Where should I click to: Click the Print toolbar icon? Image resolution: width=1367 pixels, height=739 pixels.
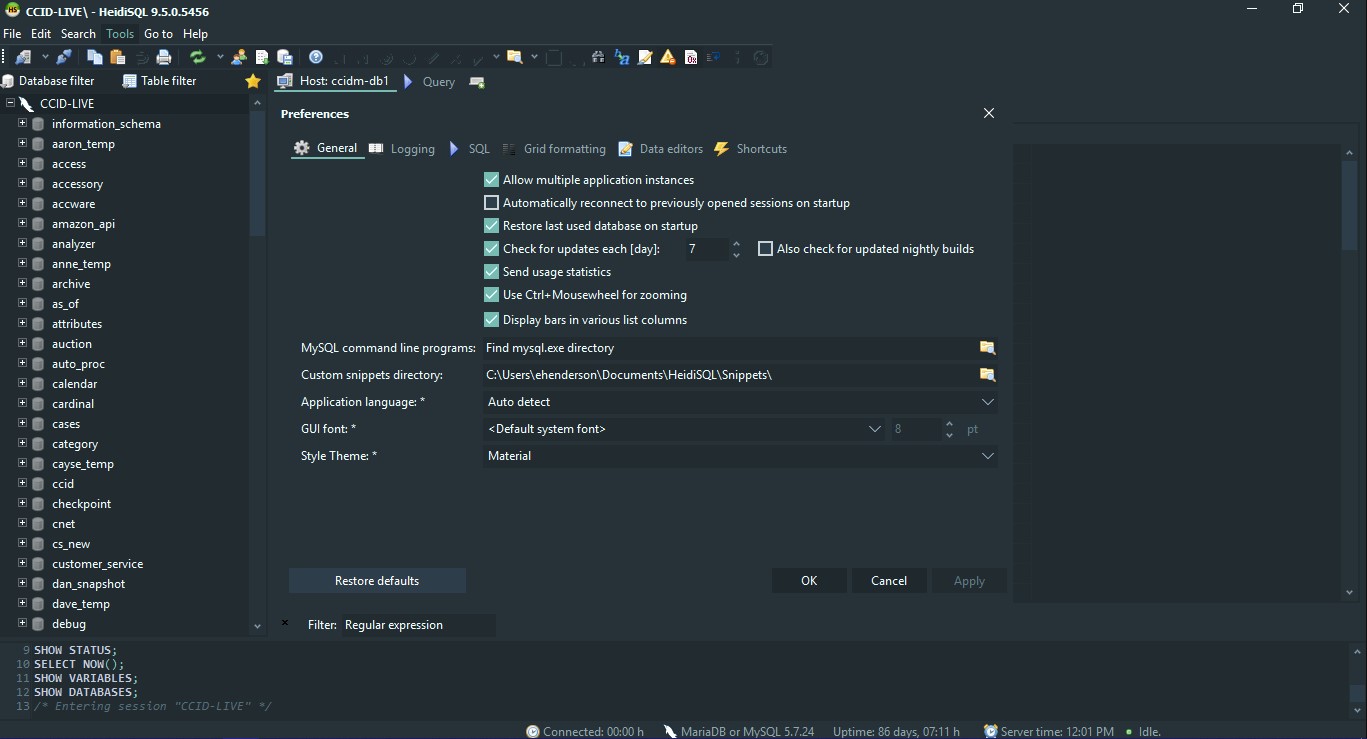[163, 57]
